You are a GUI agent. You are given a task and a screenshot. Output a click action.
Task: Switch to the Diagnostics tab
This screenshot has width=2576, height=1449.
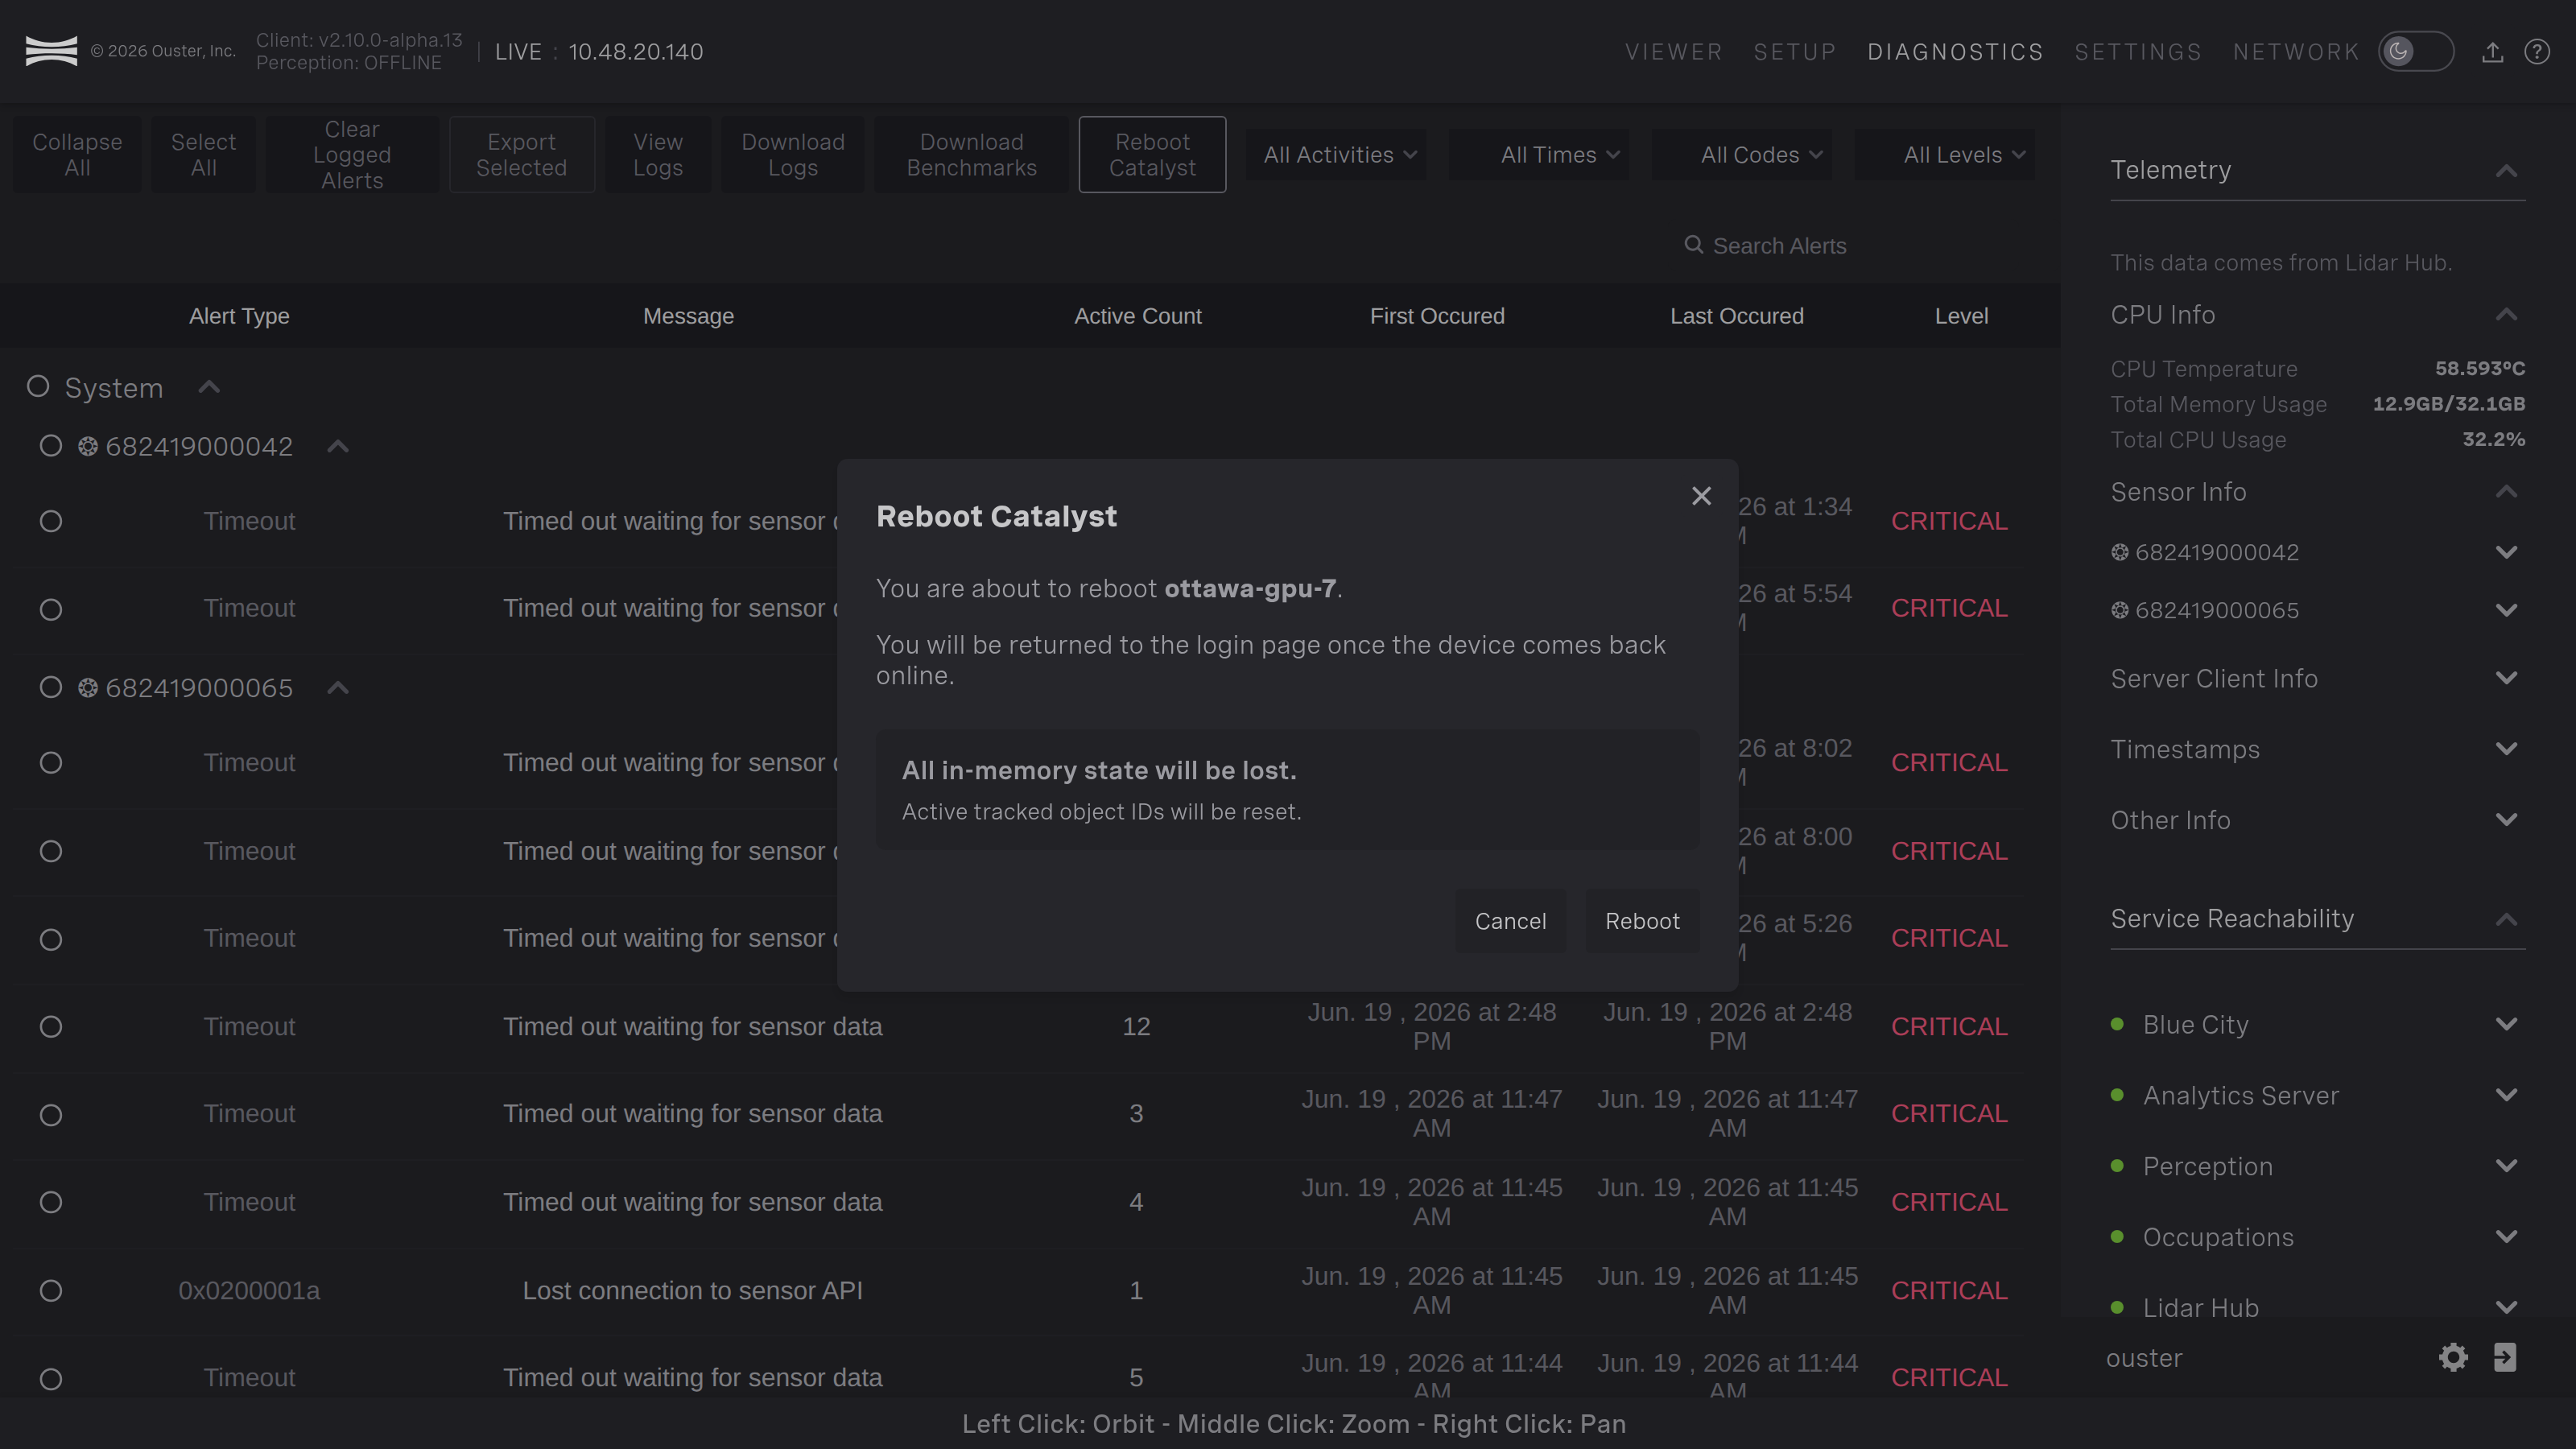click(x=1955, y=52)
